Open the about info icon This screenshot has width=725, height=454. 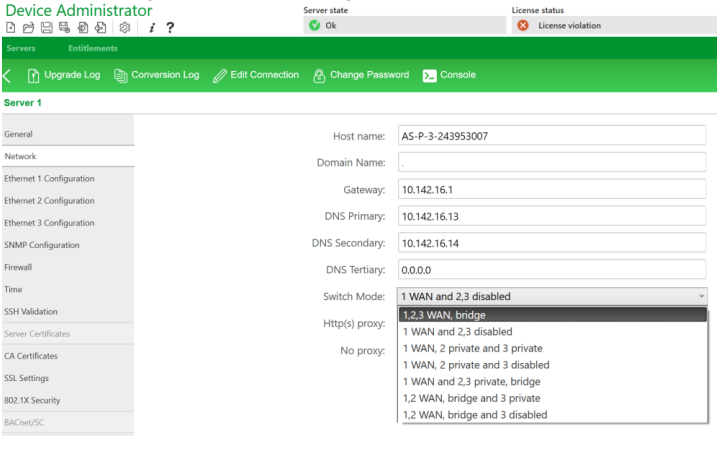pyautogui.click(x=152, y=28)
